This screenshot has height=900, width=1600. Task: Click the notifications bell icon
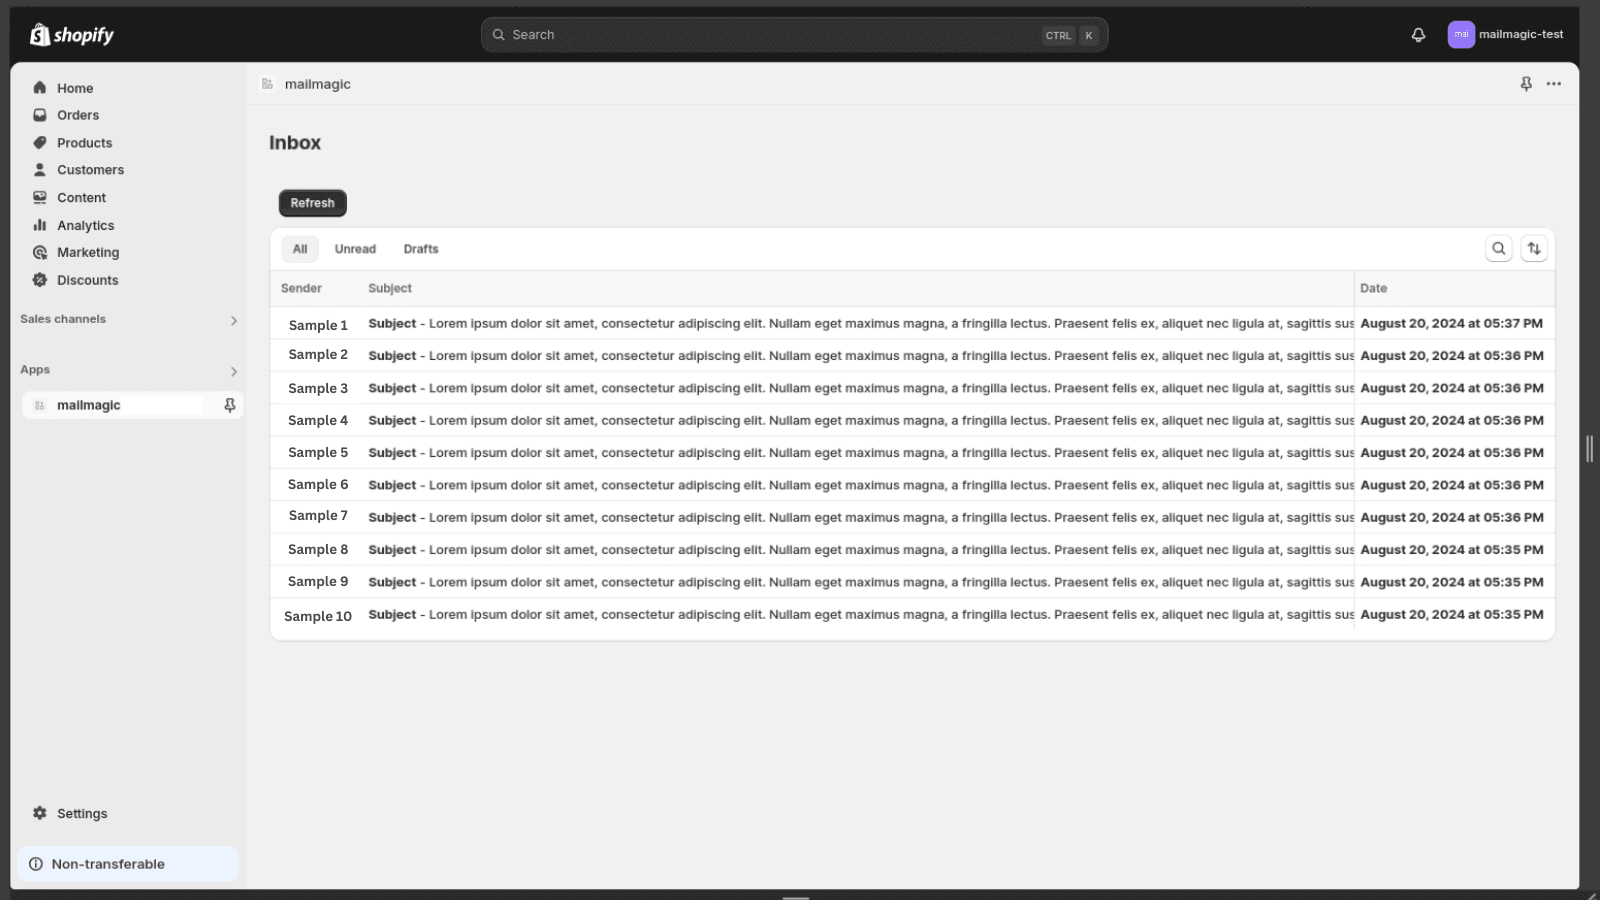[1418, 35]
